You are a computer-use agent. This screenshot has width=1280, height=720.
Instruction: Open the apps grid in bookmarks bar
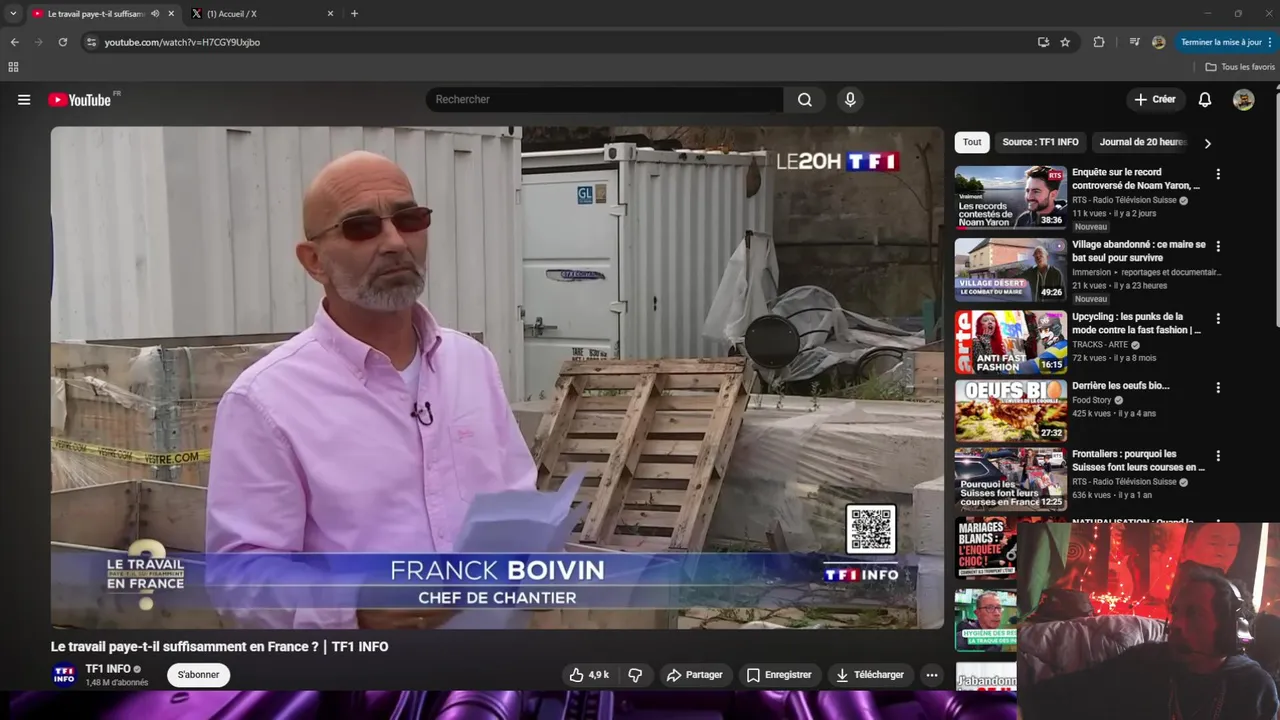[x=13, y=67]
